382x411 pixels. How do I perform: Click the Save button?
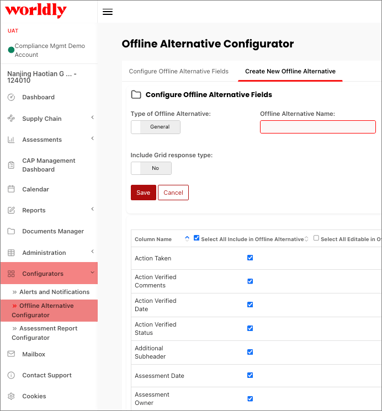tap(143, 193)
